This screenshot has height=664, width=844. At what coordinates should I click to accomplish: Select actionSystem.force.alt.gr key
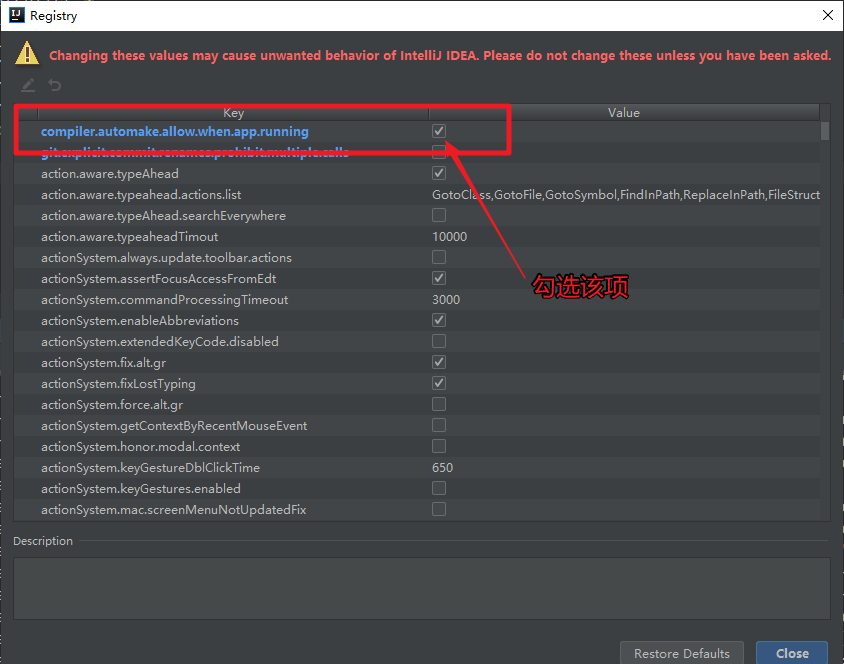click(112, 404)
